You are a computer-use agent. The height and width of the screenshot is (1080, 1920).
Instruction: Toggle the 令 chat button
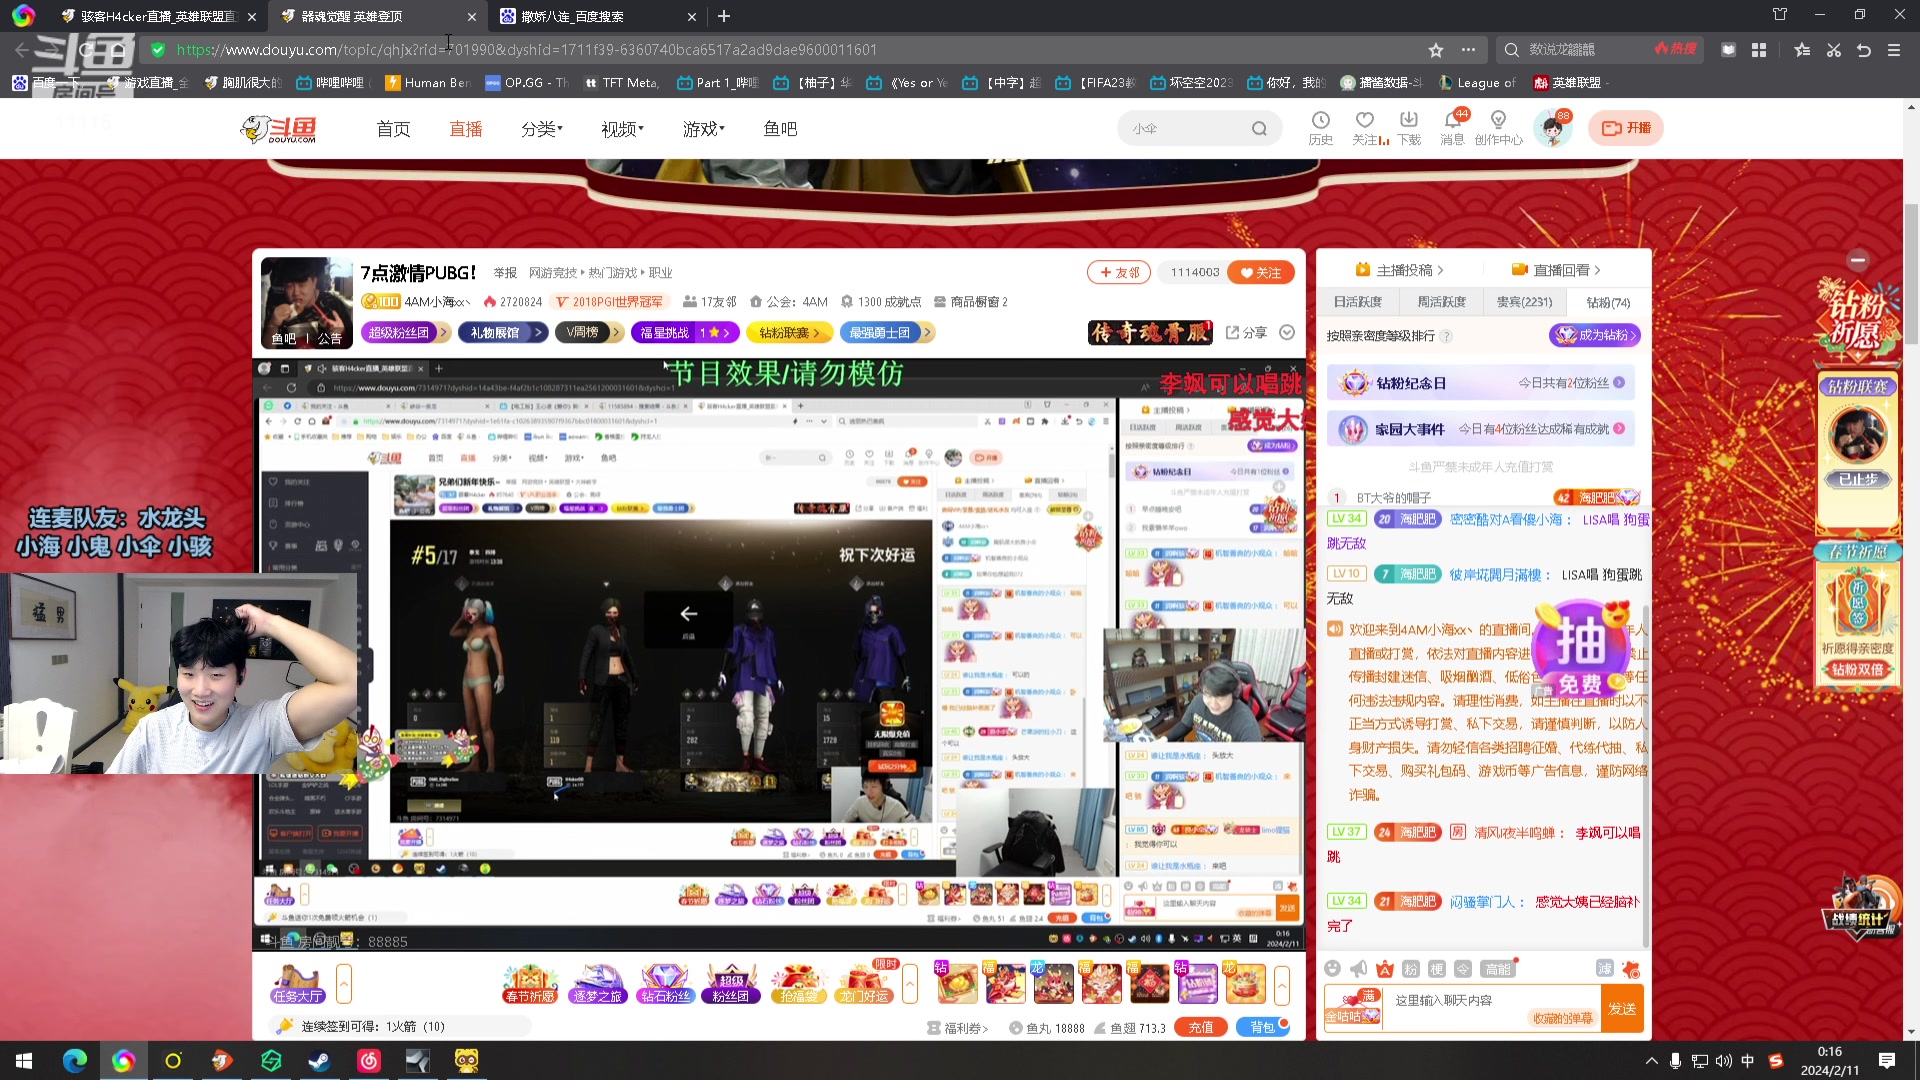coord(1462,968)
